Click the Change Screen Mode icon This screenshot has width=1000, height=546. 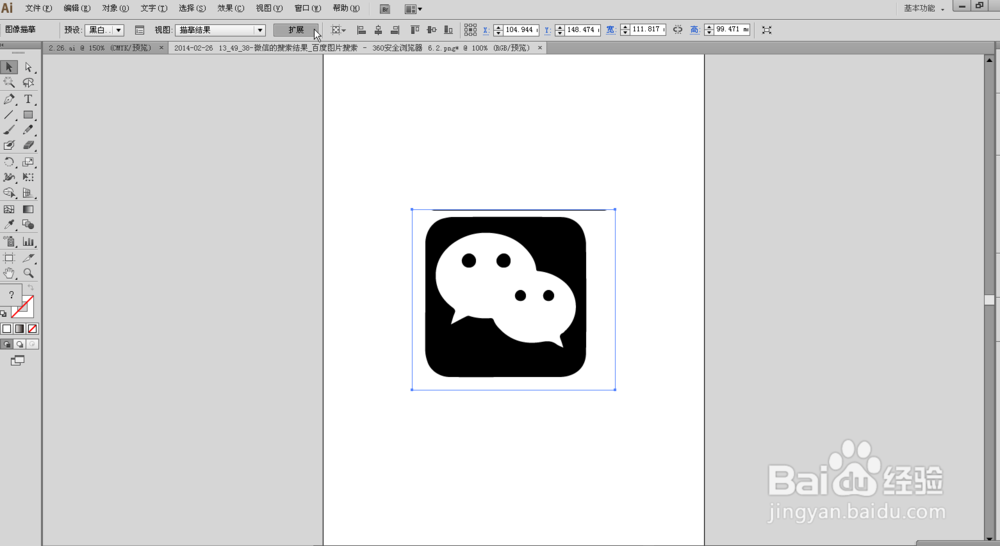(x=18, y=361)
